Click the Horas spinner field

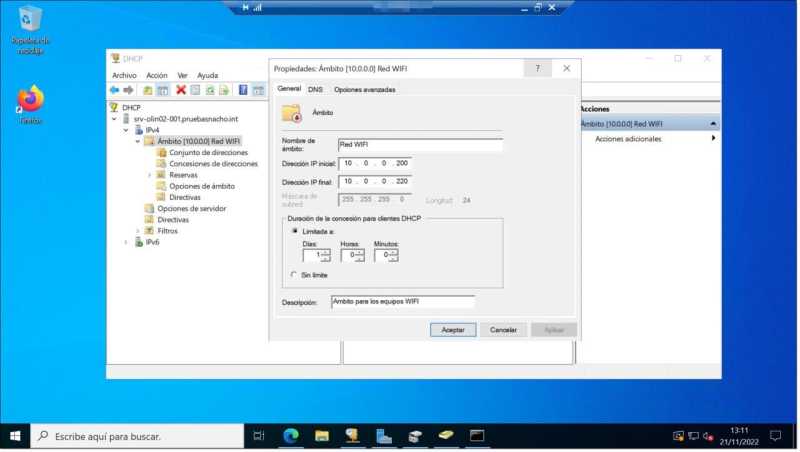pos(352,255)
